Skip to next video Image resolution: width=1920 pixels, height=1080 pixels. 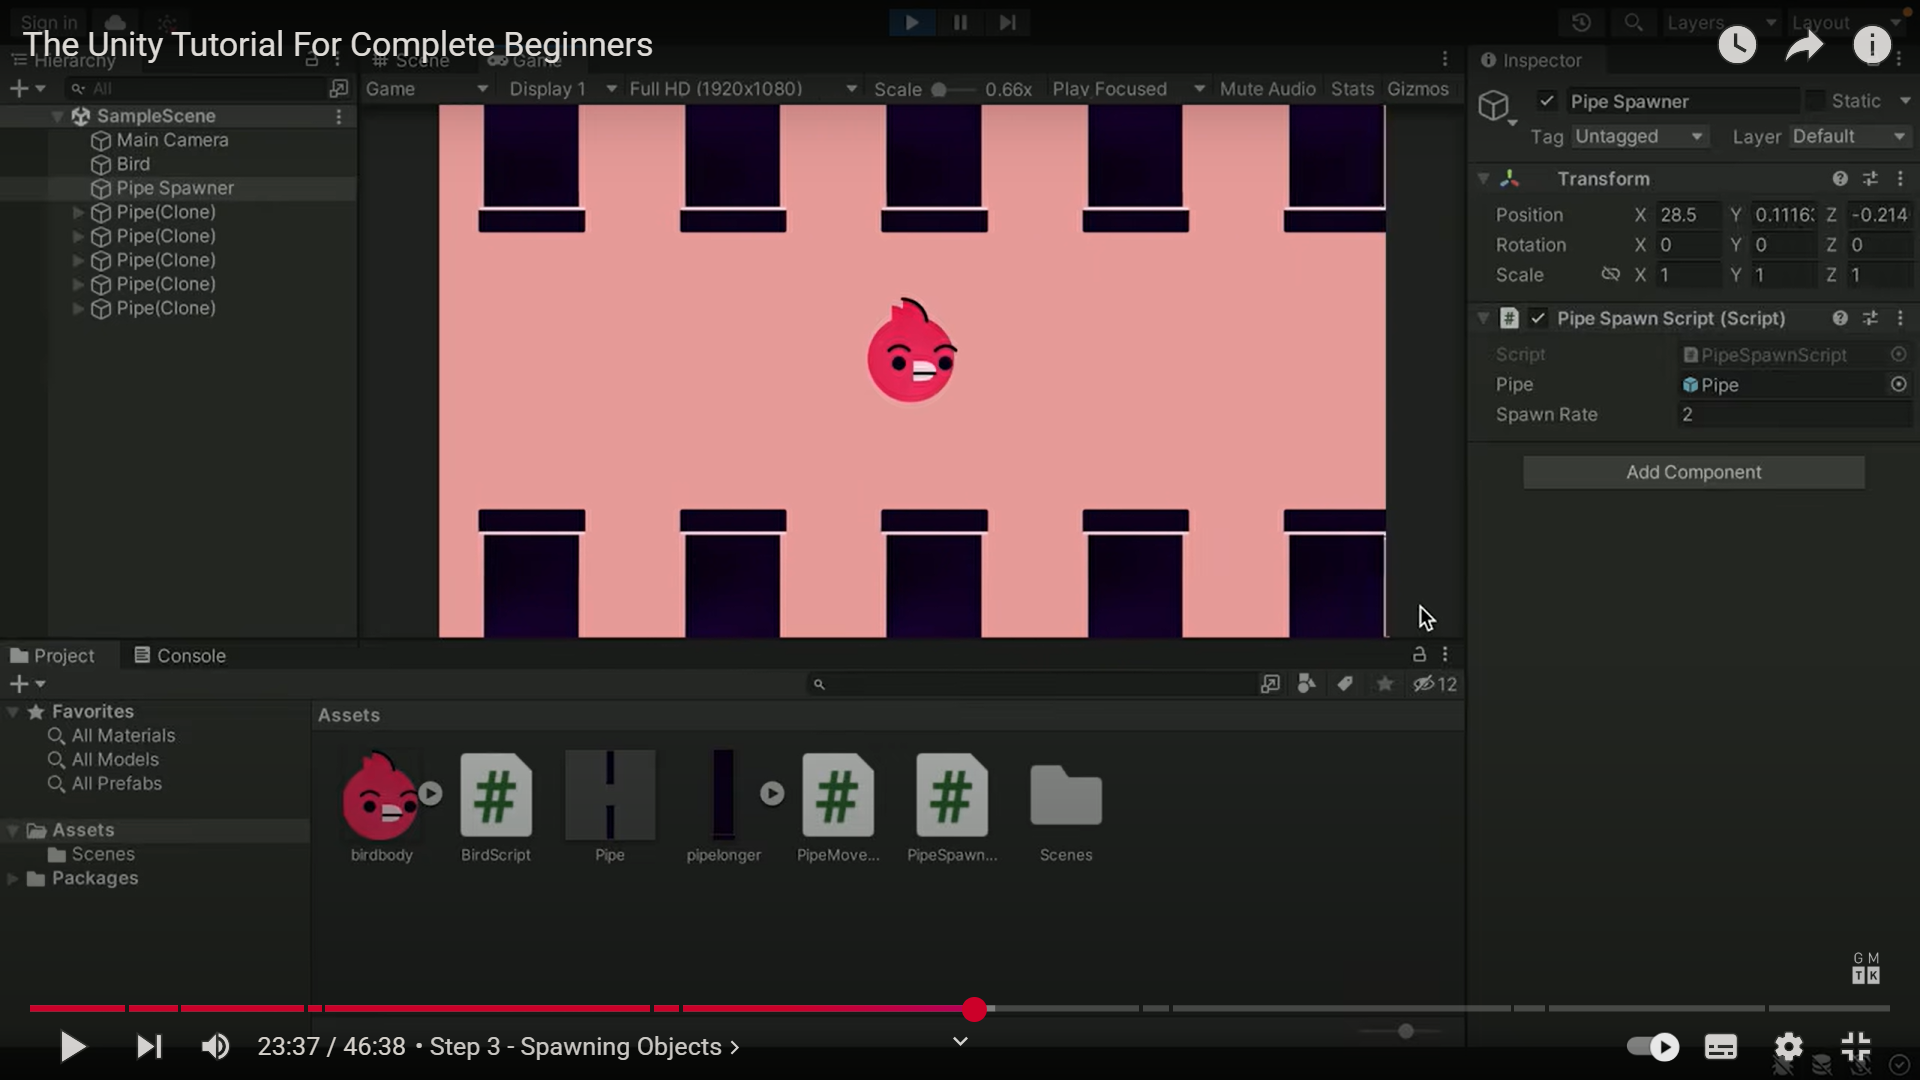tap(149, 1047)
